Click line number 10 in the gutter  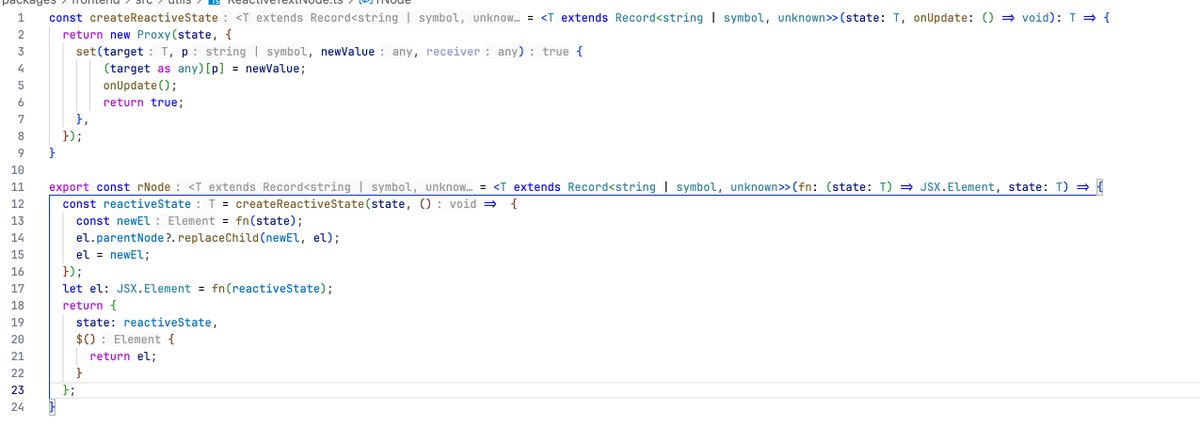tap(18, 170)
